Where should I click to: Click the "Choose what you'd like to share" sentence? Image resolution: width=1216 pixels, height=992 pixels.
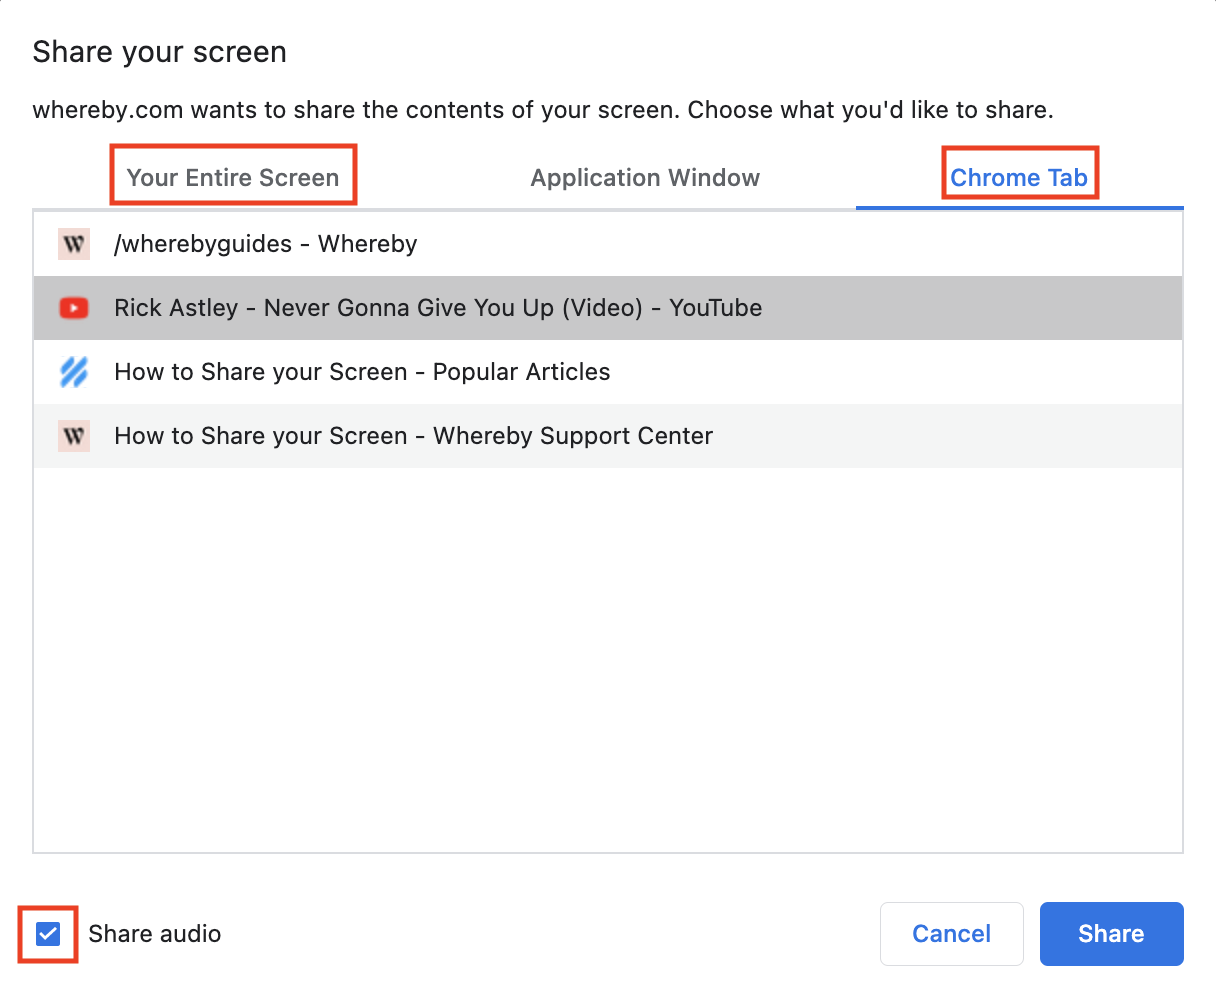[x=870, y=110]
